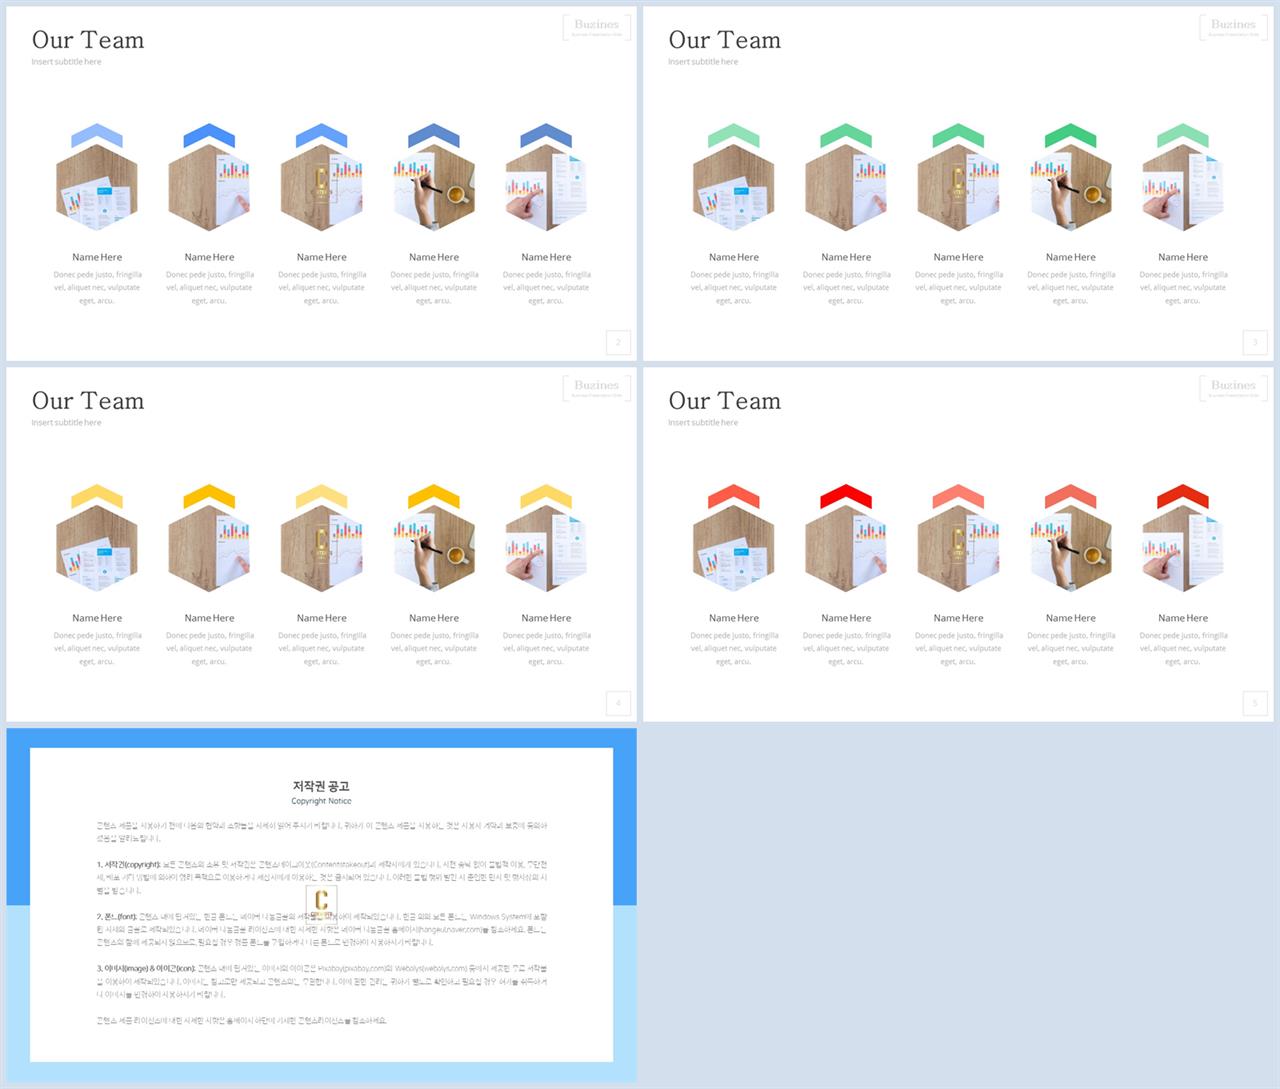This screenshot has height=1089, width=1280.
Task: Click the first green chevron icon
Action: point(734,136)
